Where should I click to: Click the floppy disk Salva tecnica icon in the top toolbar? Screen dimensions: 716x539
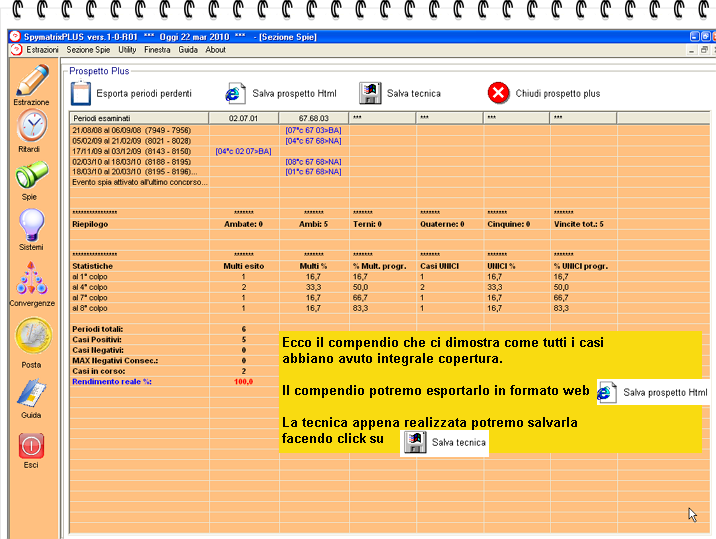[x=370, y=93]
